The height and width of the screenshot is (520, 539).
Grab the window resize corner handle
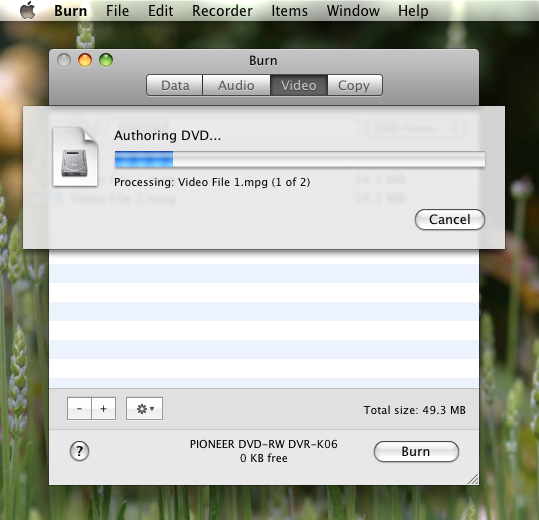pyautogui.click(x=473, y=479)
